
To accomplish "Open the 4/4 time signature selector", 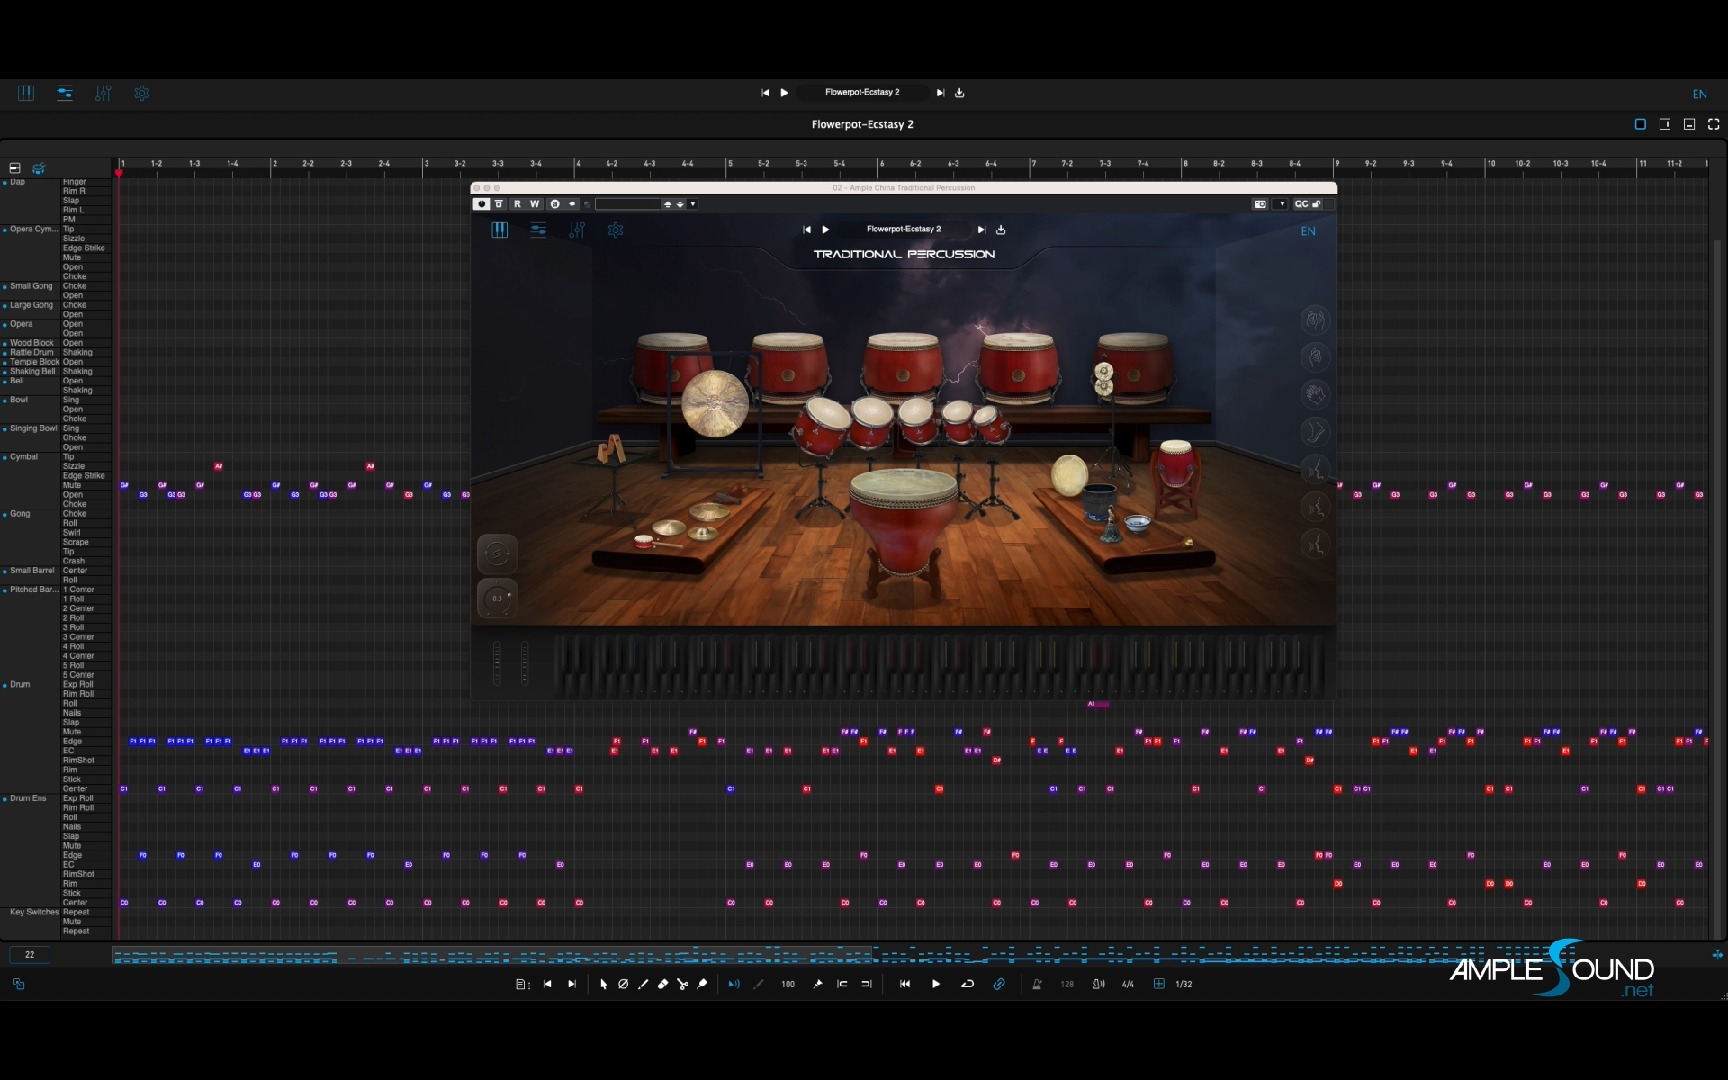I will click(1128, 984).
